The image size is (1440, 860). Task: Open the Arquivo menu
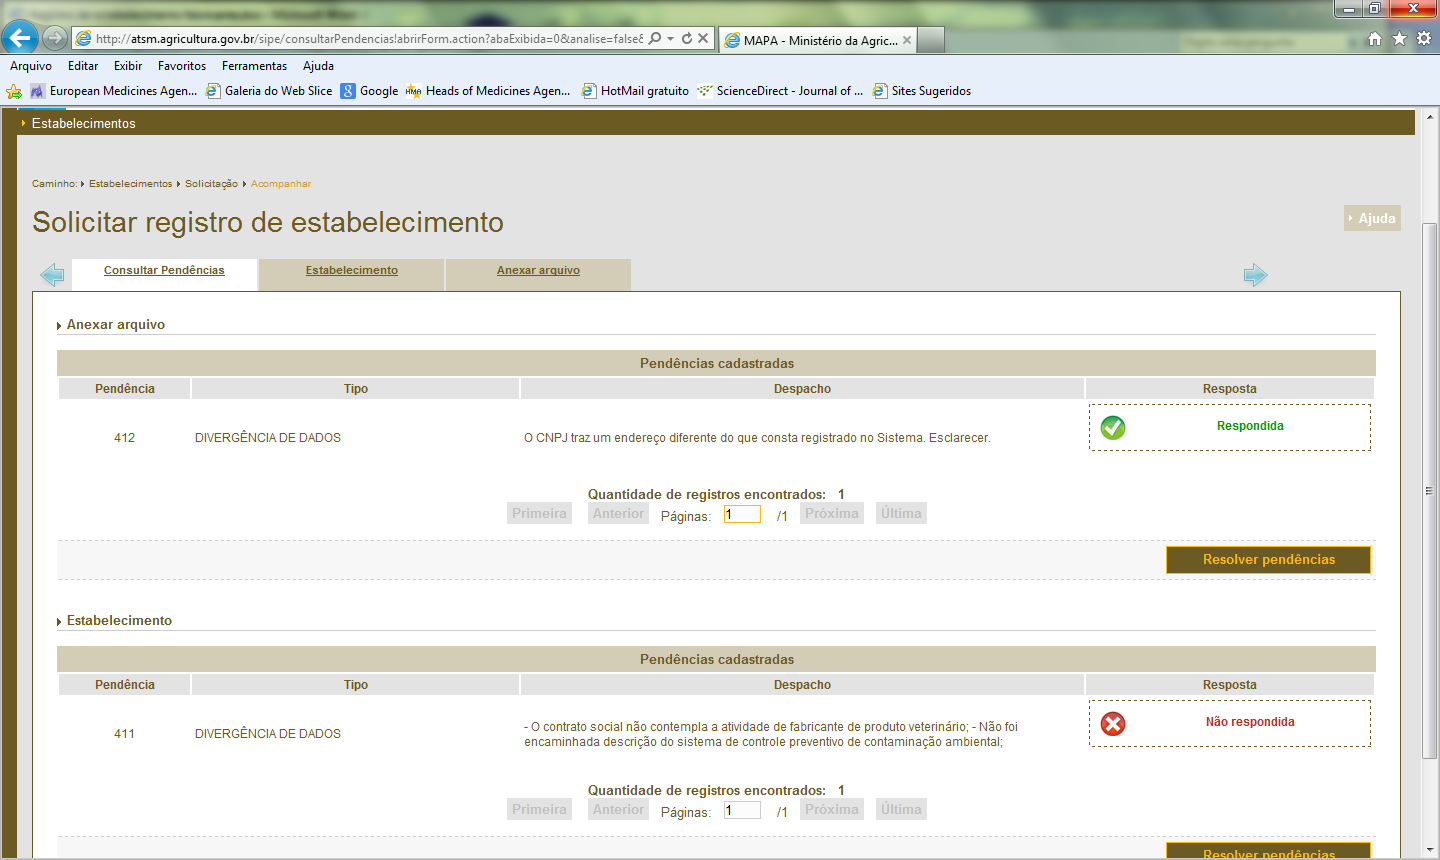tap(31, 66)
